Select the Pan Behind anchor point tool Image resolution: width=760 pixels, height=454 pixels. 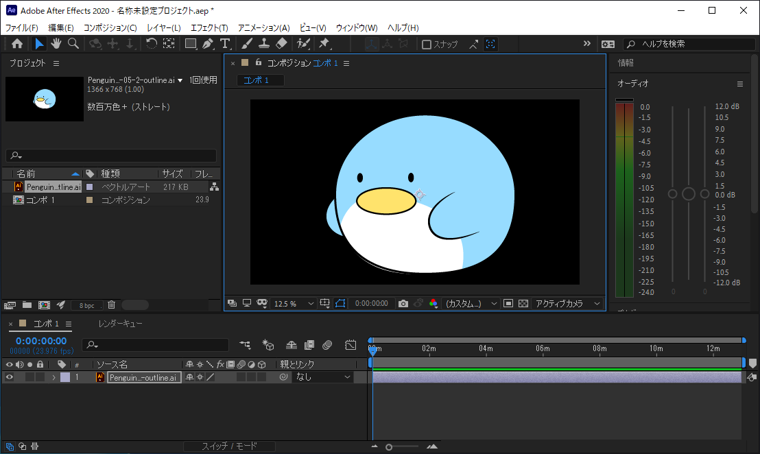(169, 44)
